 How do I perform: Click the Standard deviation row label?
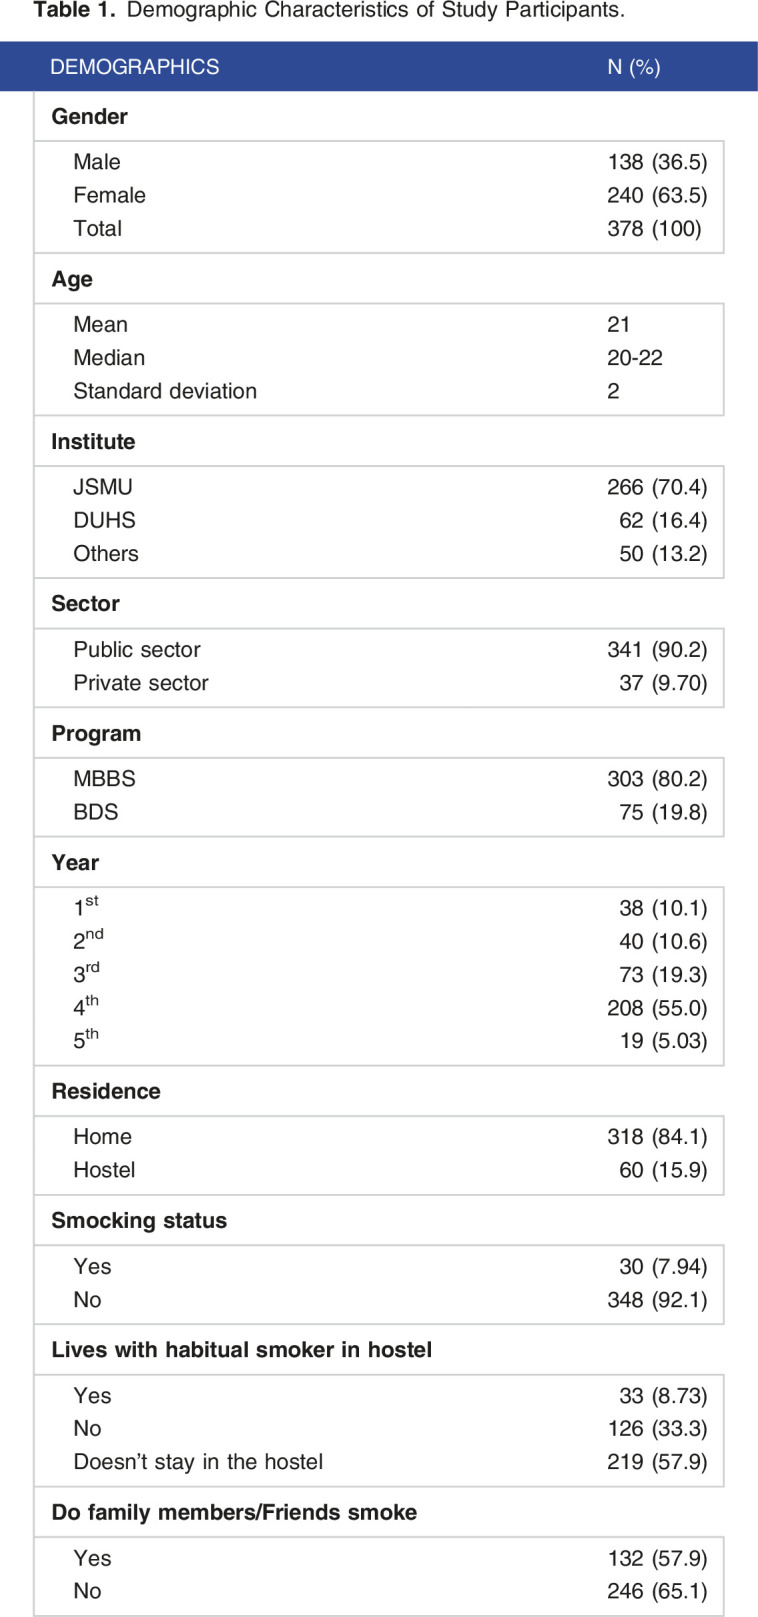point(165,391)
